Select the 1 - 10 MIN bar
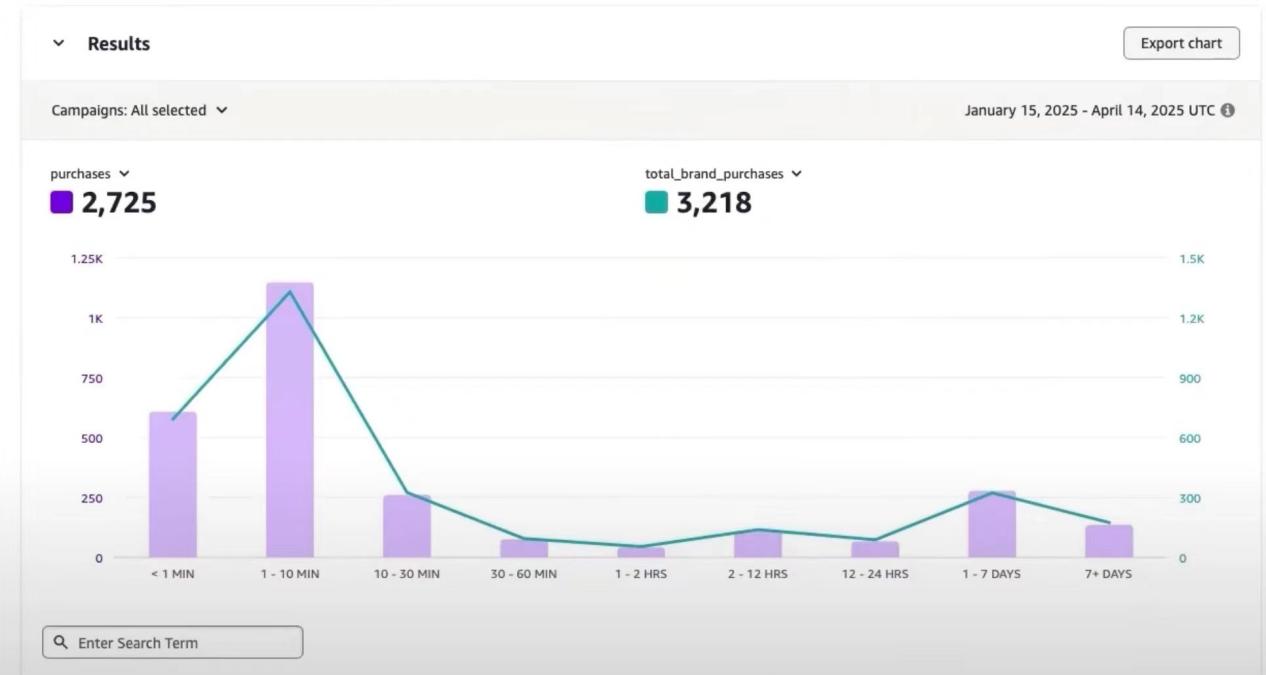The width and height of the screenshot is (1266, 675). 290,420
